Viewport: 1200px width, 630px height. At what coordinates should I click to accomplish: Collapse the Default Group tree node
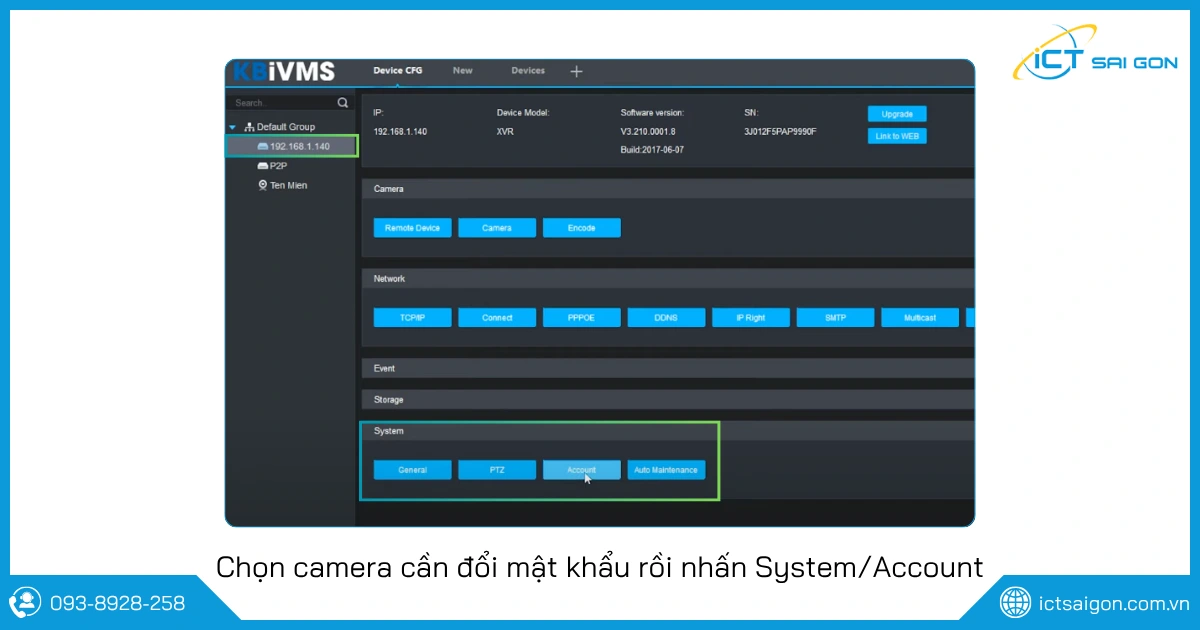click(233, 127)
